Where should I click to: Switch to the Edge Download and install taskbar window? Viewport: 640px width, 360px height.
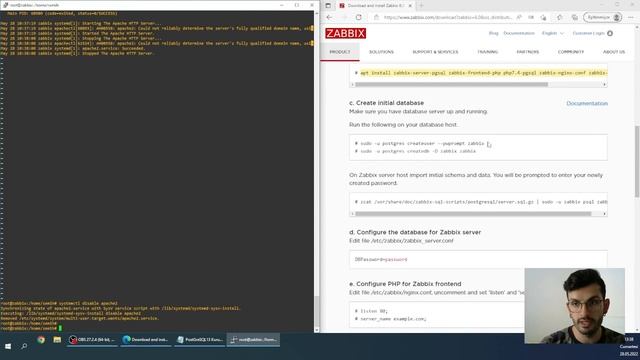(146, 340)
